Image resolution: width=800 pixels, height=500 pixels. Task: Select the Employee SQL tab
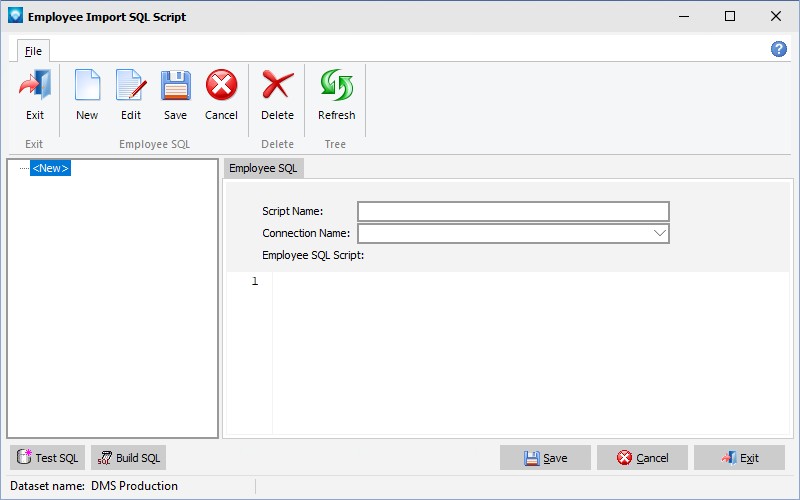[263, 168]
